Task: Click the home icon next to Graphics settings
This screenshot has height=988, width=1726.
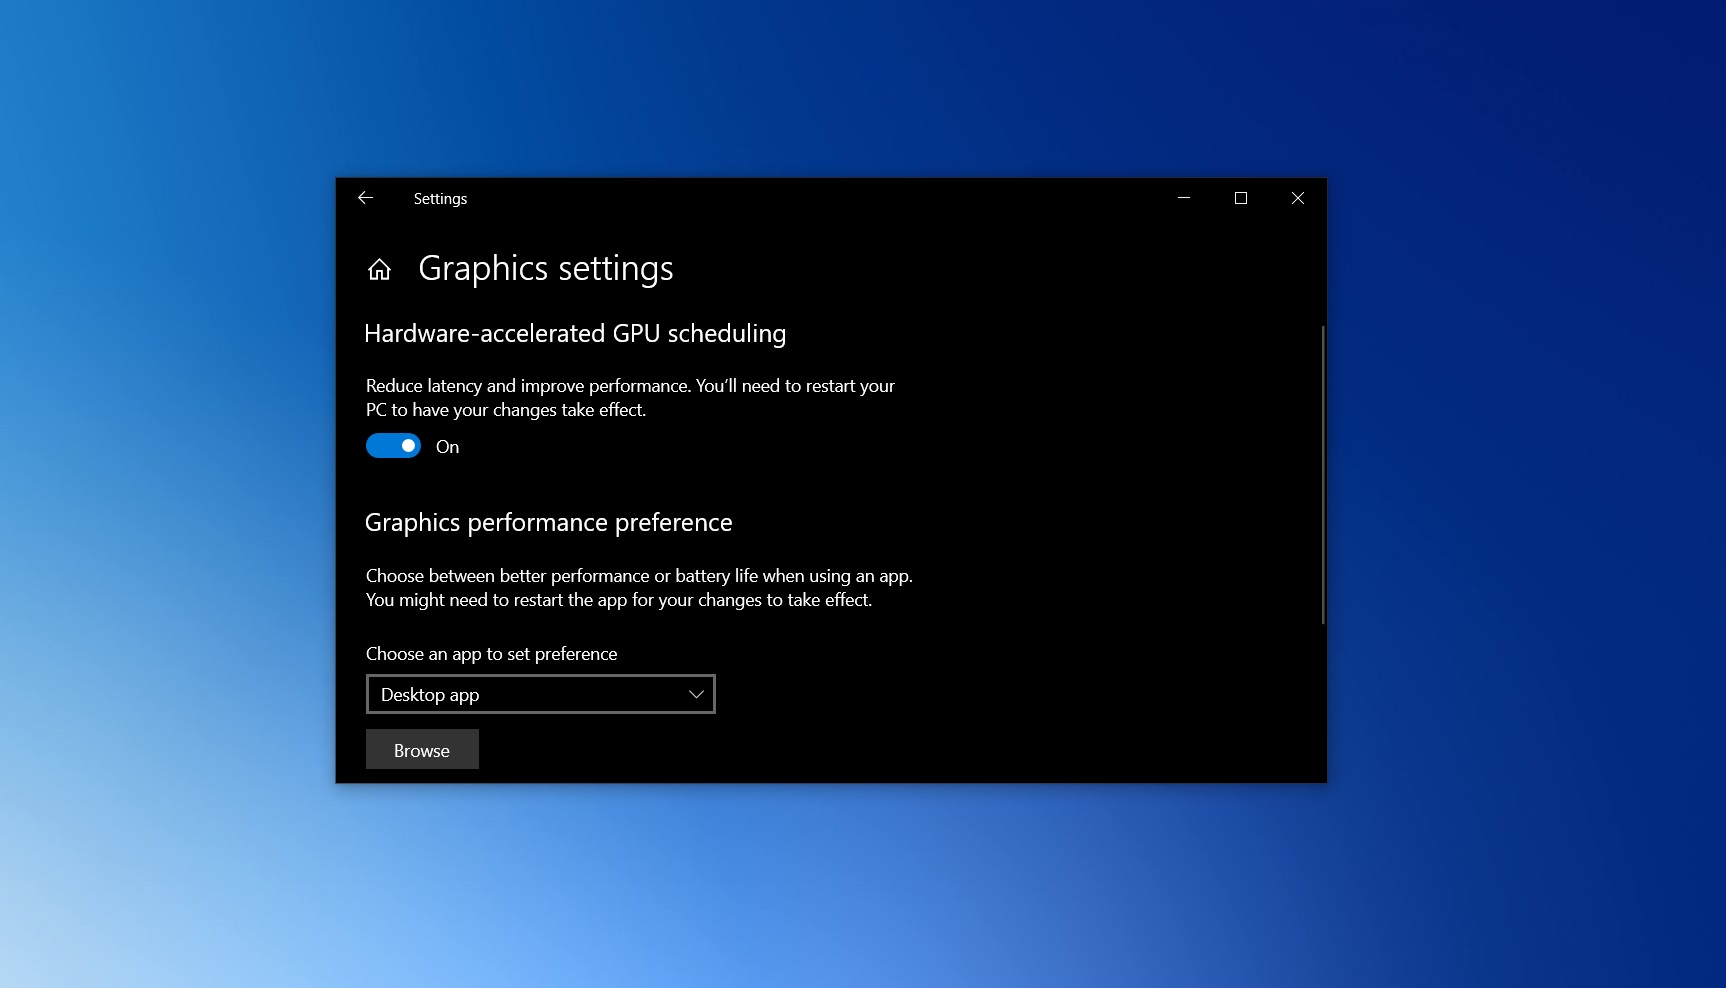Action: tap(380, 268)
